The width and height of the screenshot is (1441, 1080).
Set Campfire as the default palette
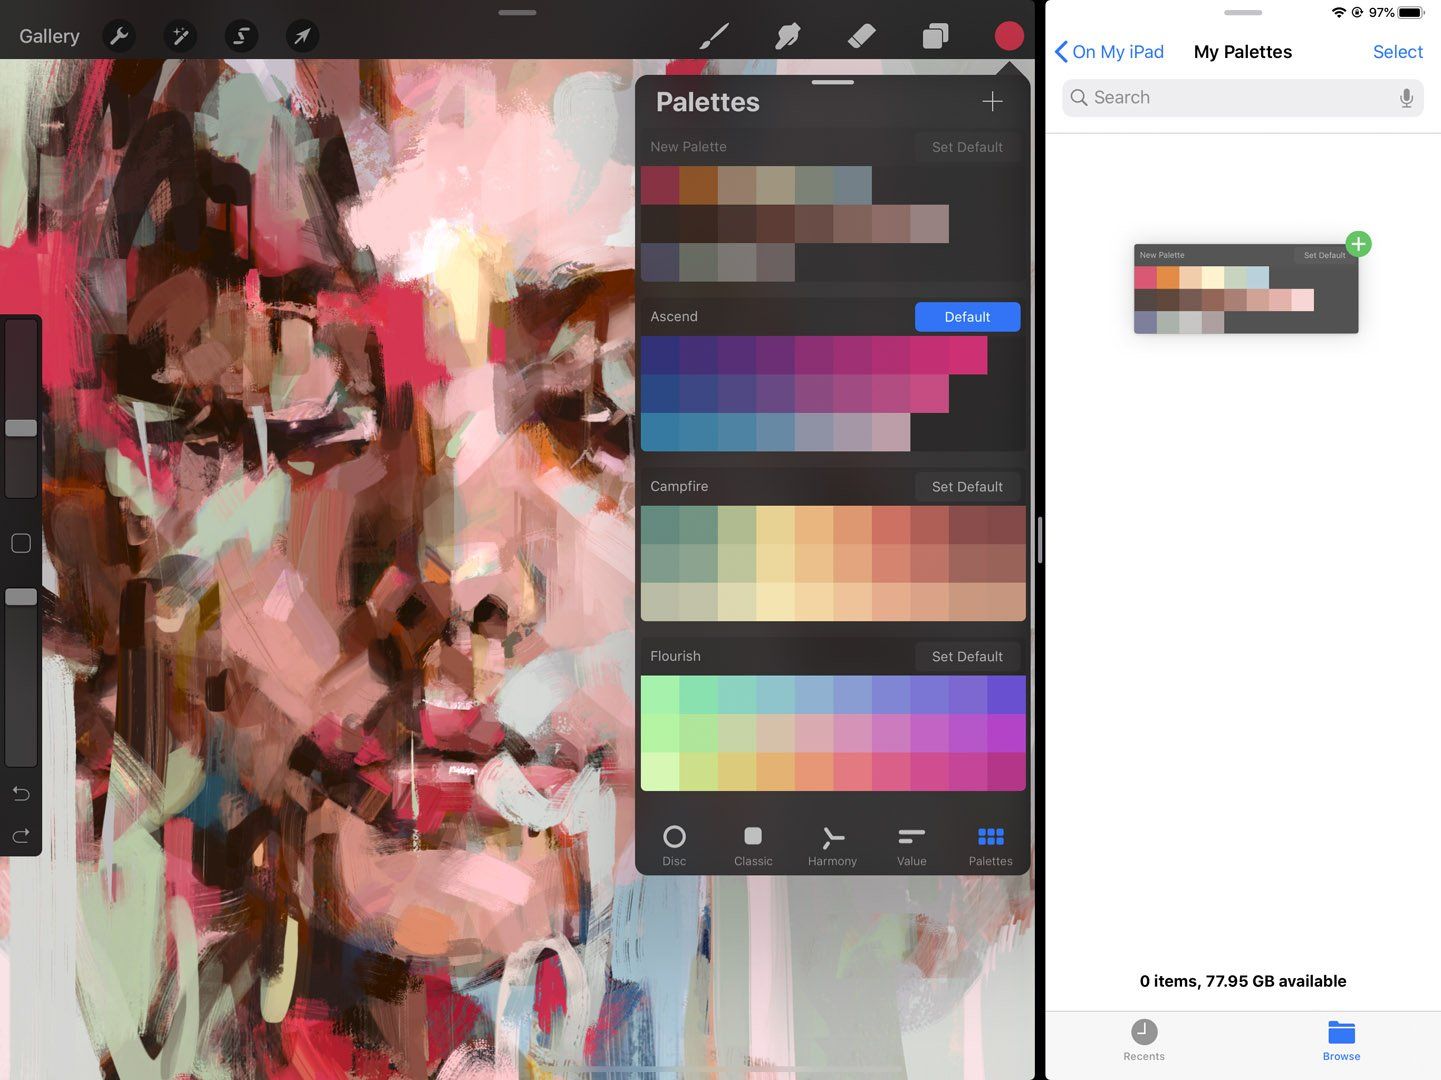966,487
